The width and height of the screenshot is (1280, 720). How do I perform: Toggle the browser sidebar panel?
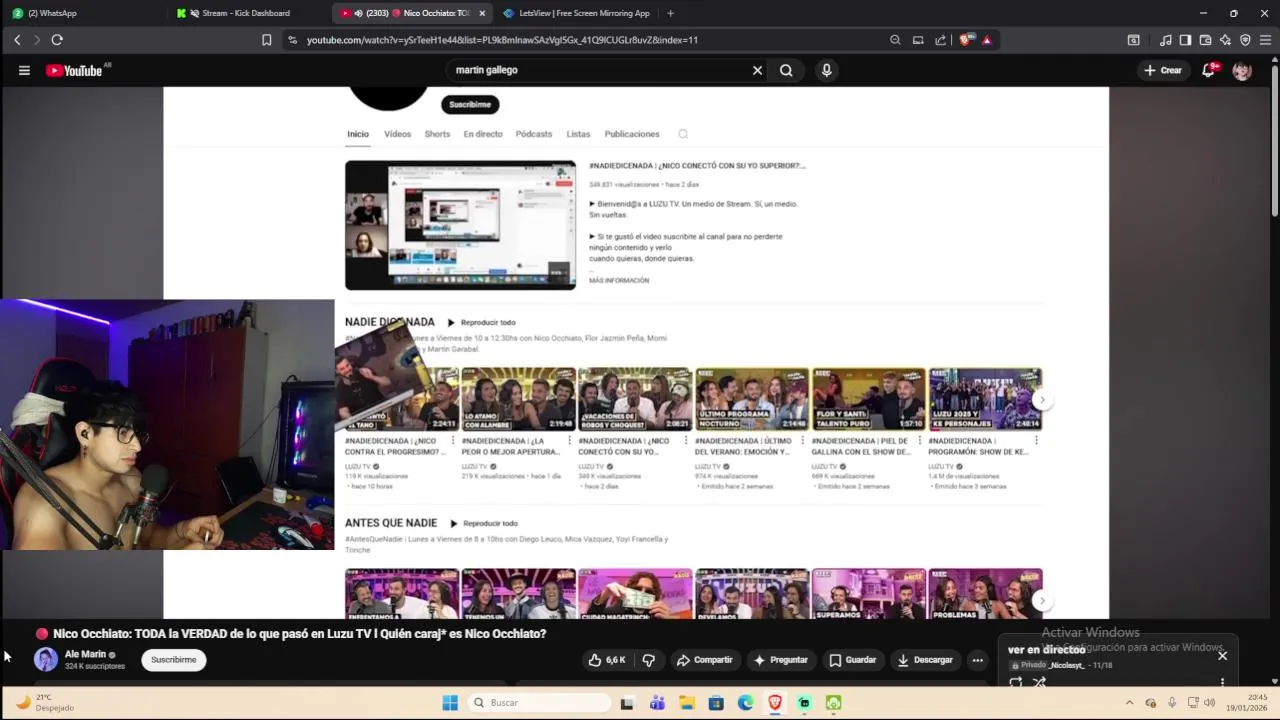1185,40
